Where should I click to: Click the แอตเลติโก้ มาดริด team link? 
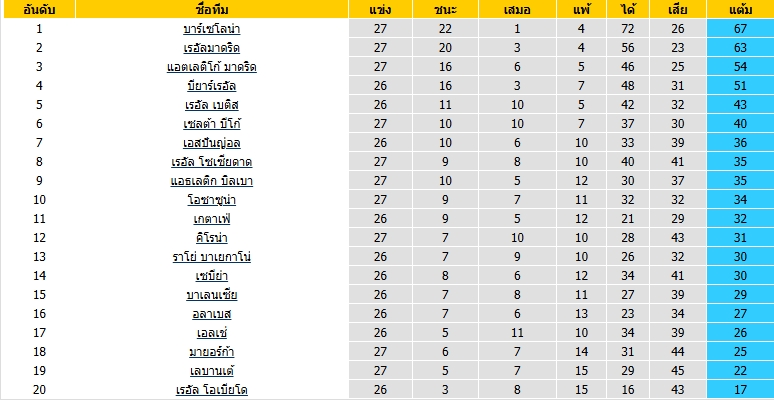211,67
